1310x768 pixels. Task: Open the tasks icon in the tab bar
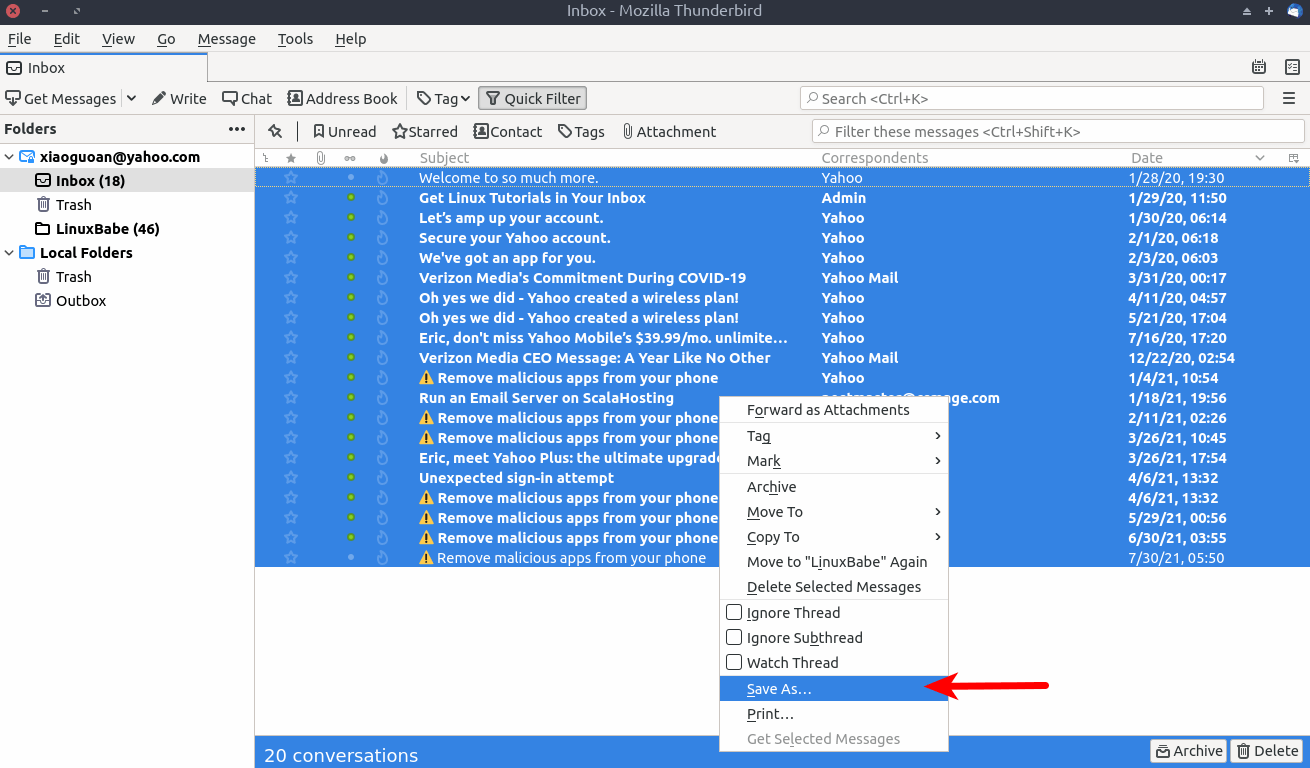(x=1292, y=67)
